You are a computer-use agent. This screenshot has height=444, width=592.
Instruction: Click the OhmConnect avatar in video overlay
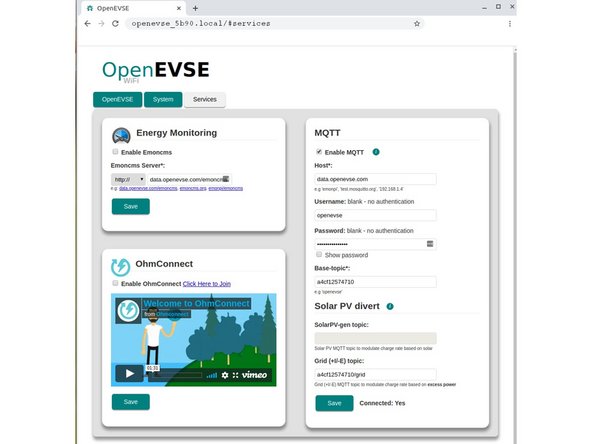pos(128,310)
